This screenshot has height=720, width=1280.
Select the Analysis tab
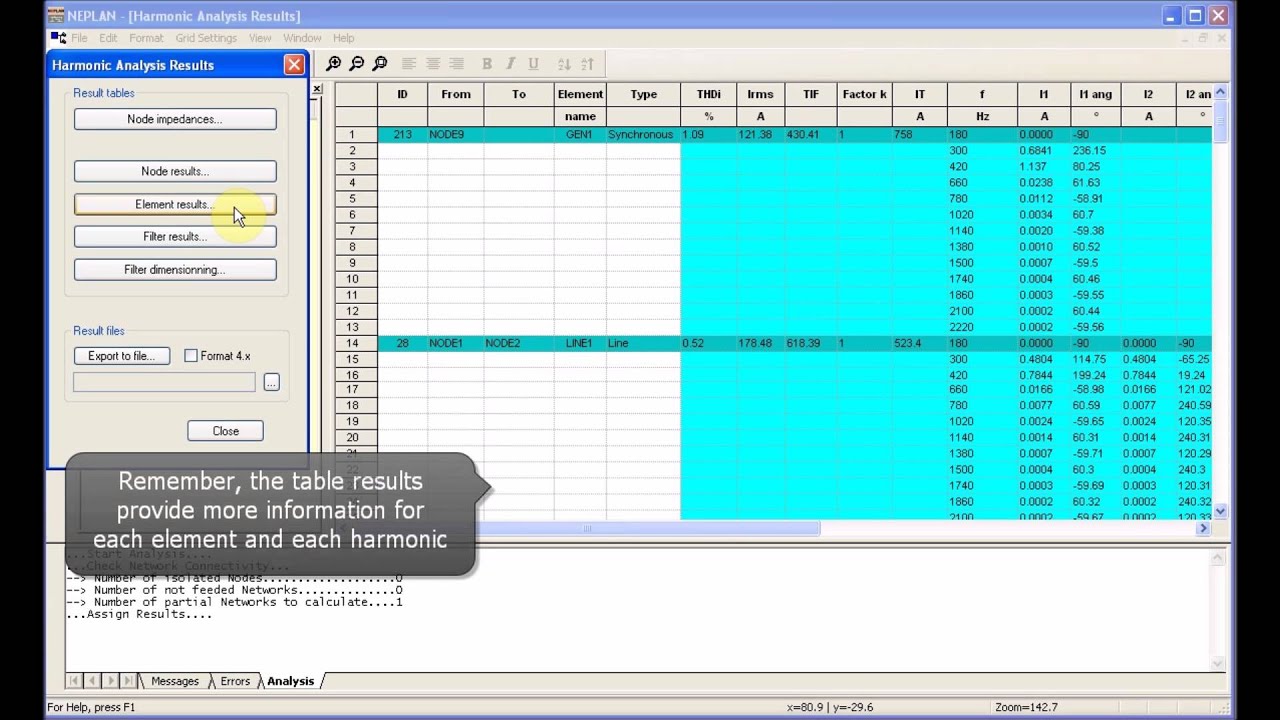click(290, 681)
